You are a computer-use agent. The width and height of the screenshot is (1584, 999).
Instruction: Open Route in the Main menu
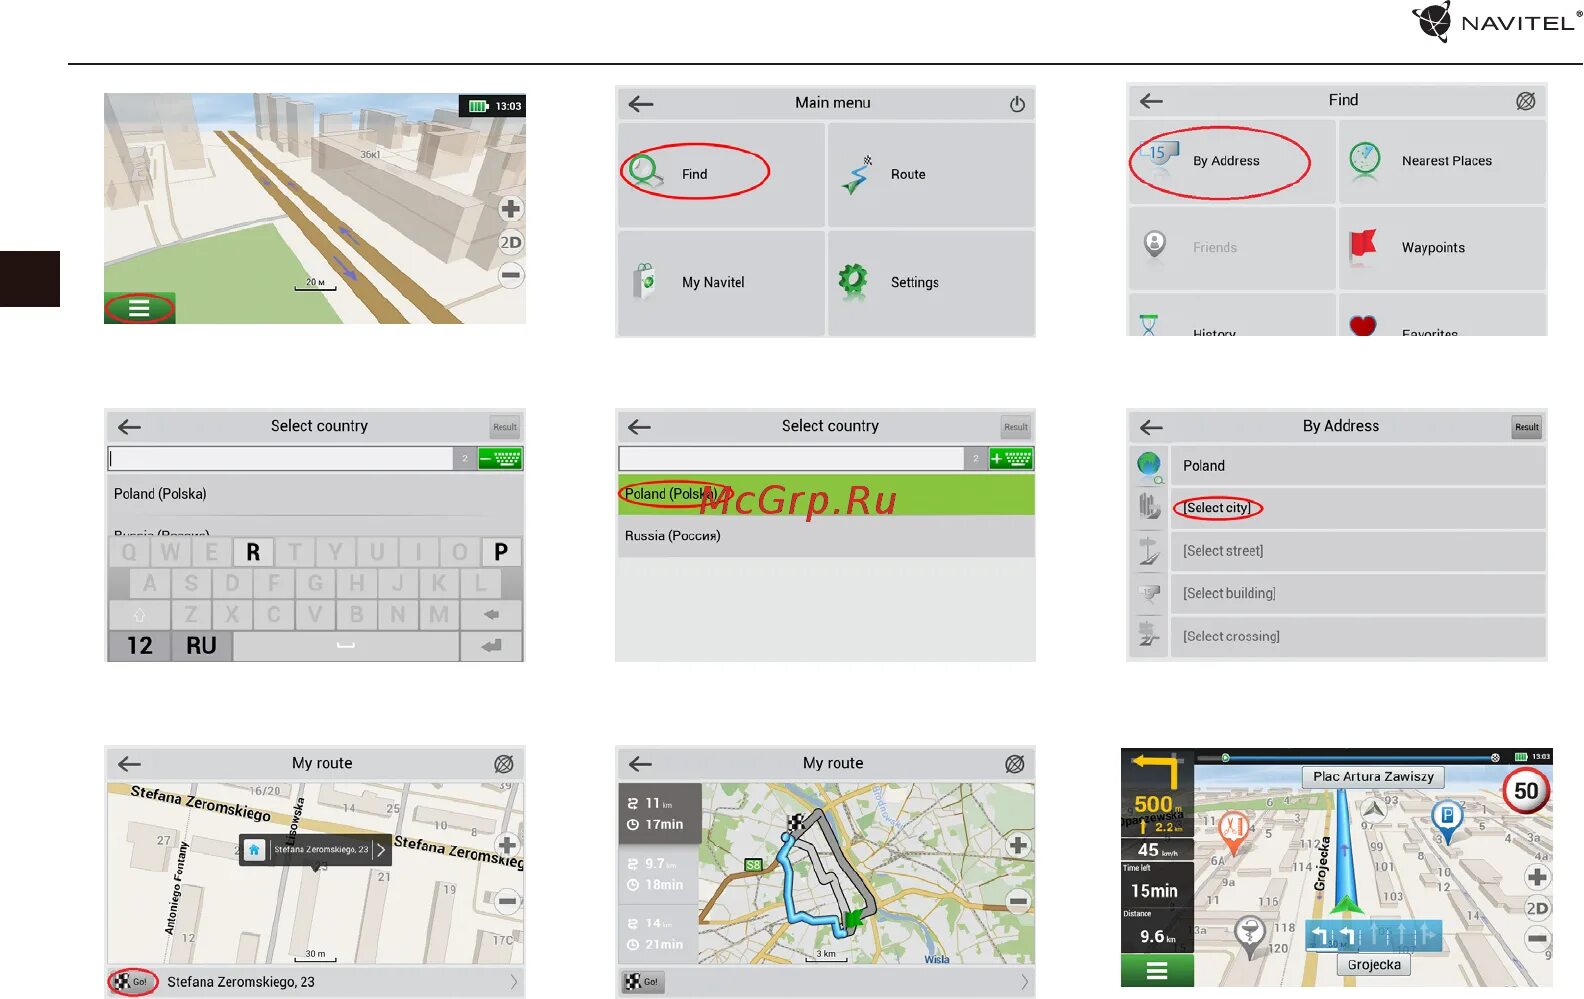point(931,174)
